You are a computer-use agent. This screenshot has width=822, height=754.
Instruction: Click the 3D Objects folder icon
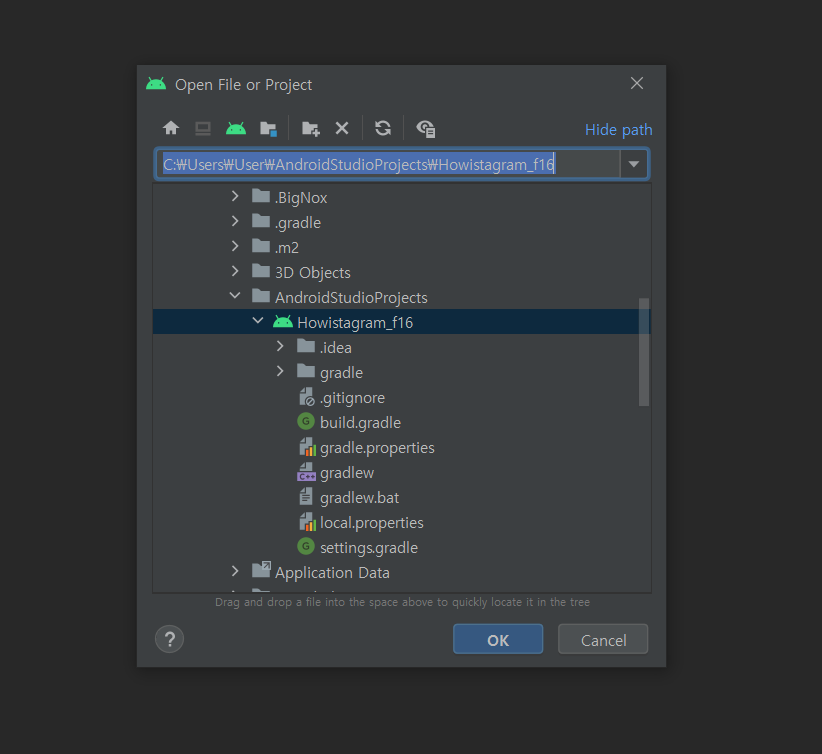(261, 271)
